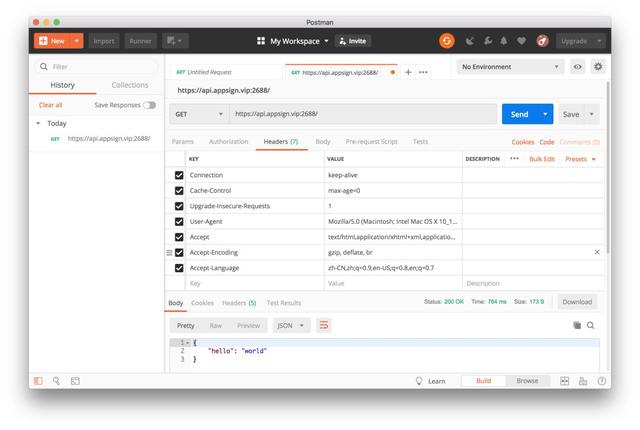Open the Upgrade dropdown arrow

pyautogui.click(x=599, y=41)
